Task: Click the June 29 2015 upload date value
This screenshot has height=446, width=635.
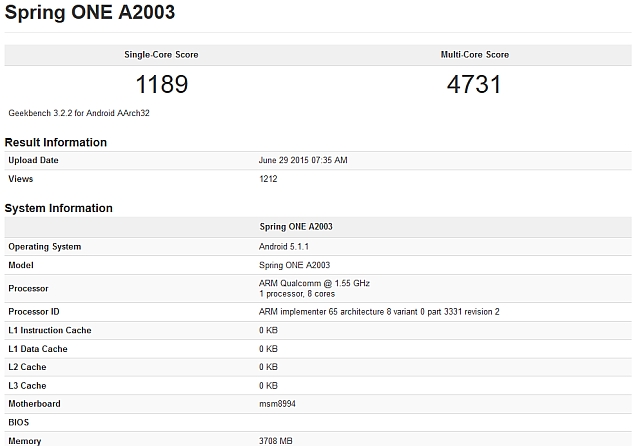Action: tap(303, 160)
